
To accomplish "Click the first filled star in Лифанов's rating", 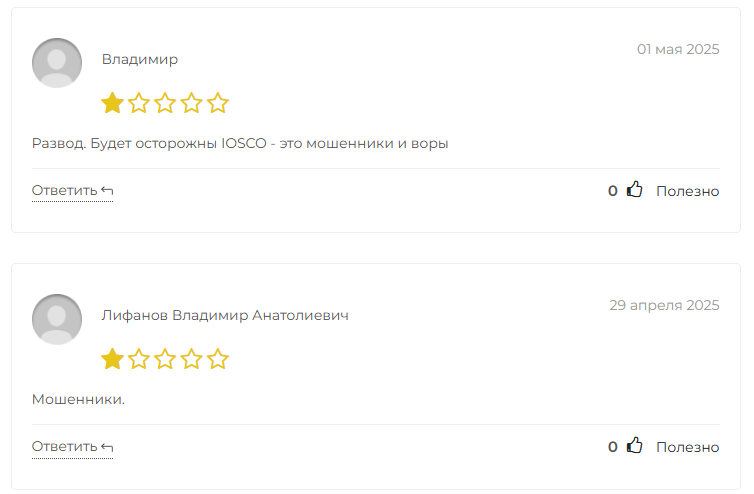I will (x=113, y=359).
